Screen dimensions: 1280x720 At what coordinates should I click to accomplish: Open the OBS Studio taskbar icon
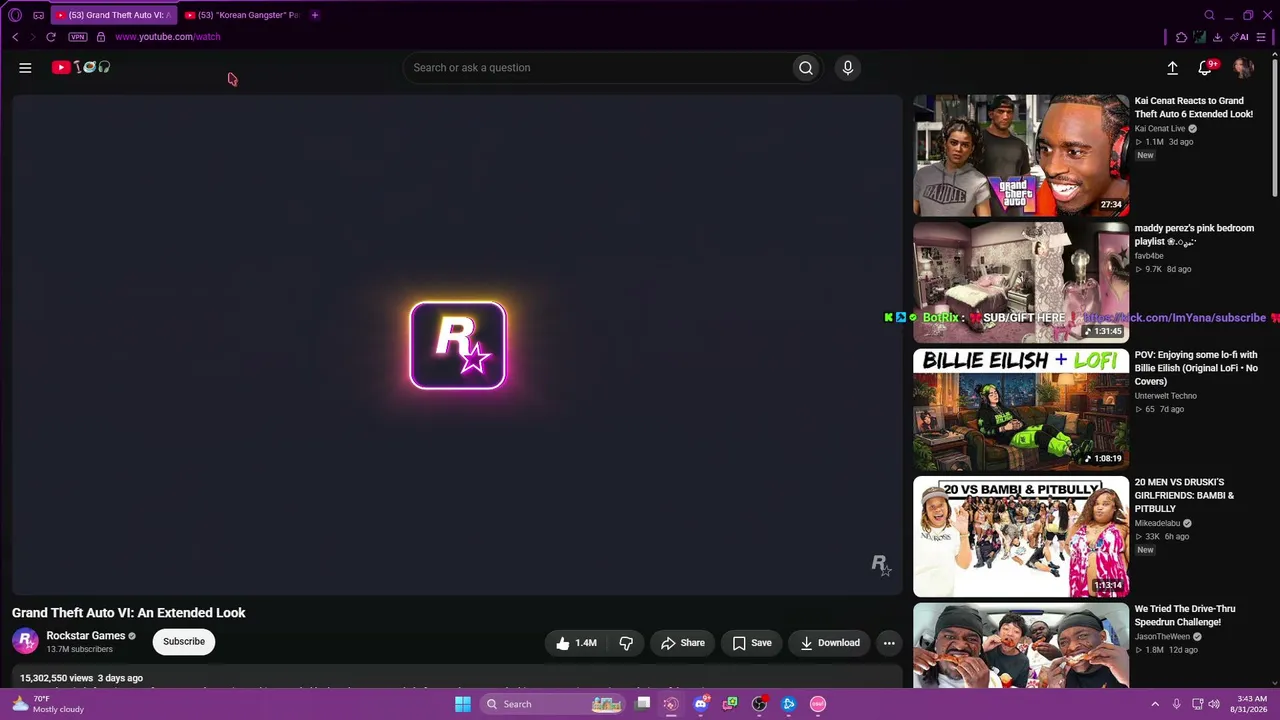point(760,704)
